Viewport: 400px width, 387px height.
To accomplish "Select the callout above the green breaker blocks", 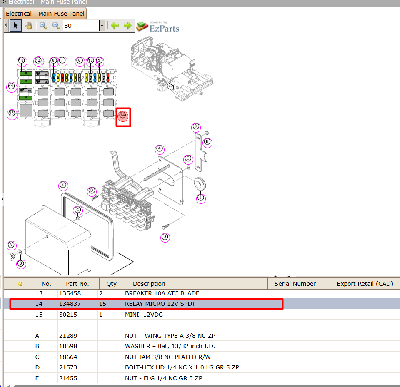I will tap(22, 61).
